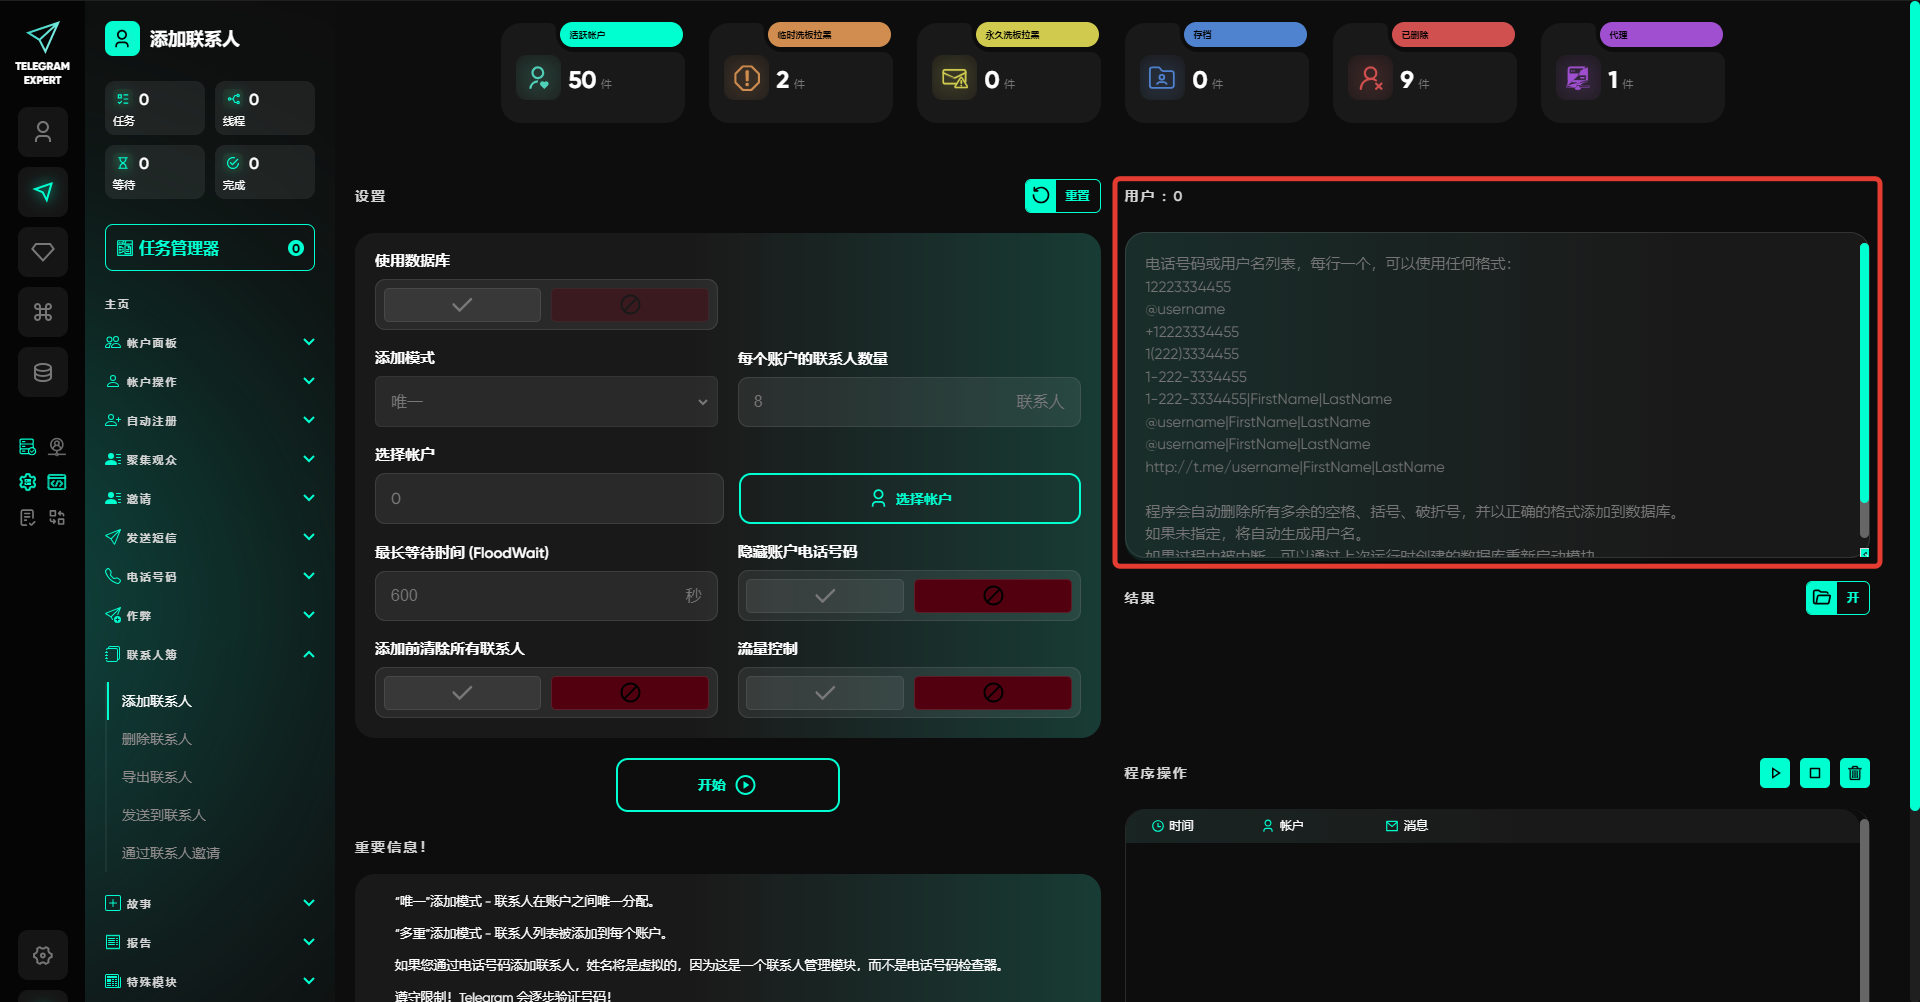1920x1002 pixels.
Task: Click the 最长等待时间 FloodWait input field
Action: coord(530,596)
